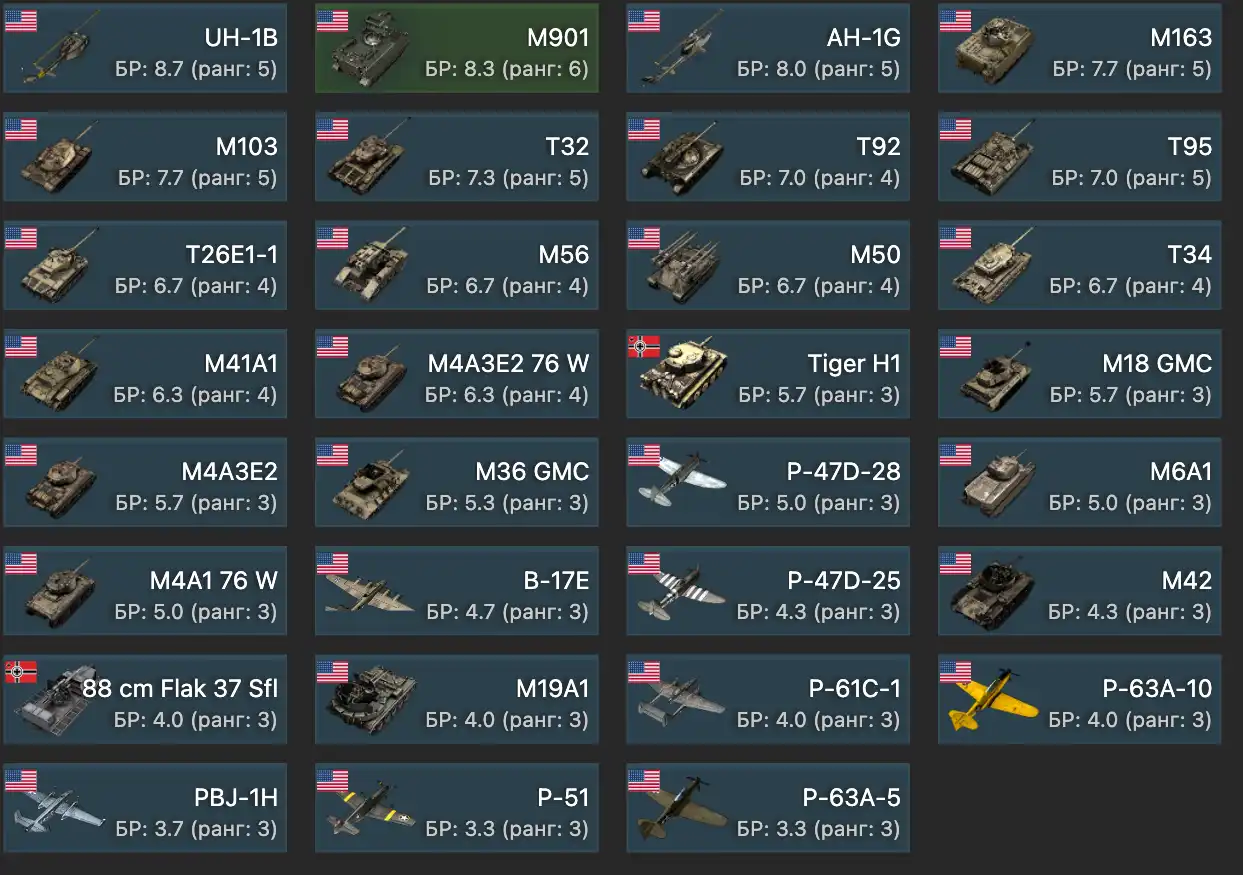Select the T26E1-1 tank card
This screenshot has height=875, width=1243.
click(145, 264)
